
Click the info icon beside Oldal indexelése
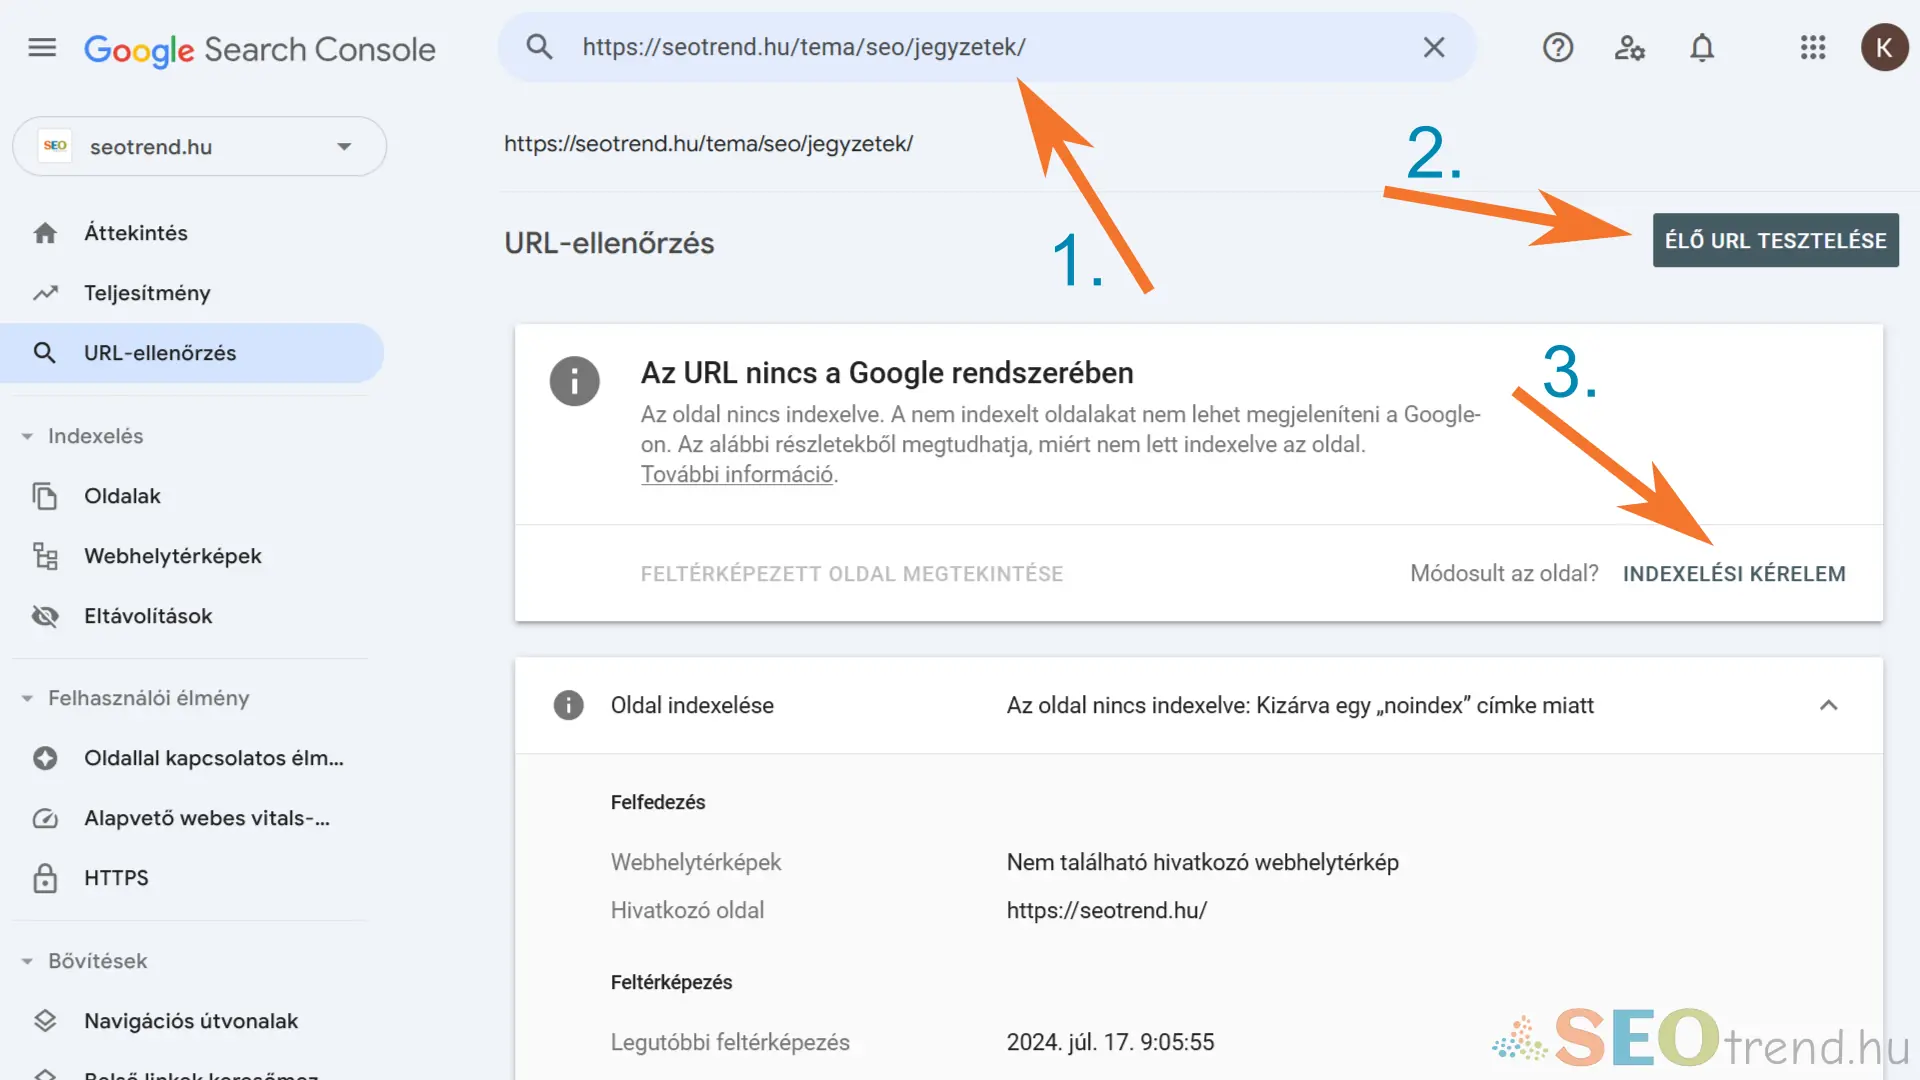click(568, 705)
